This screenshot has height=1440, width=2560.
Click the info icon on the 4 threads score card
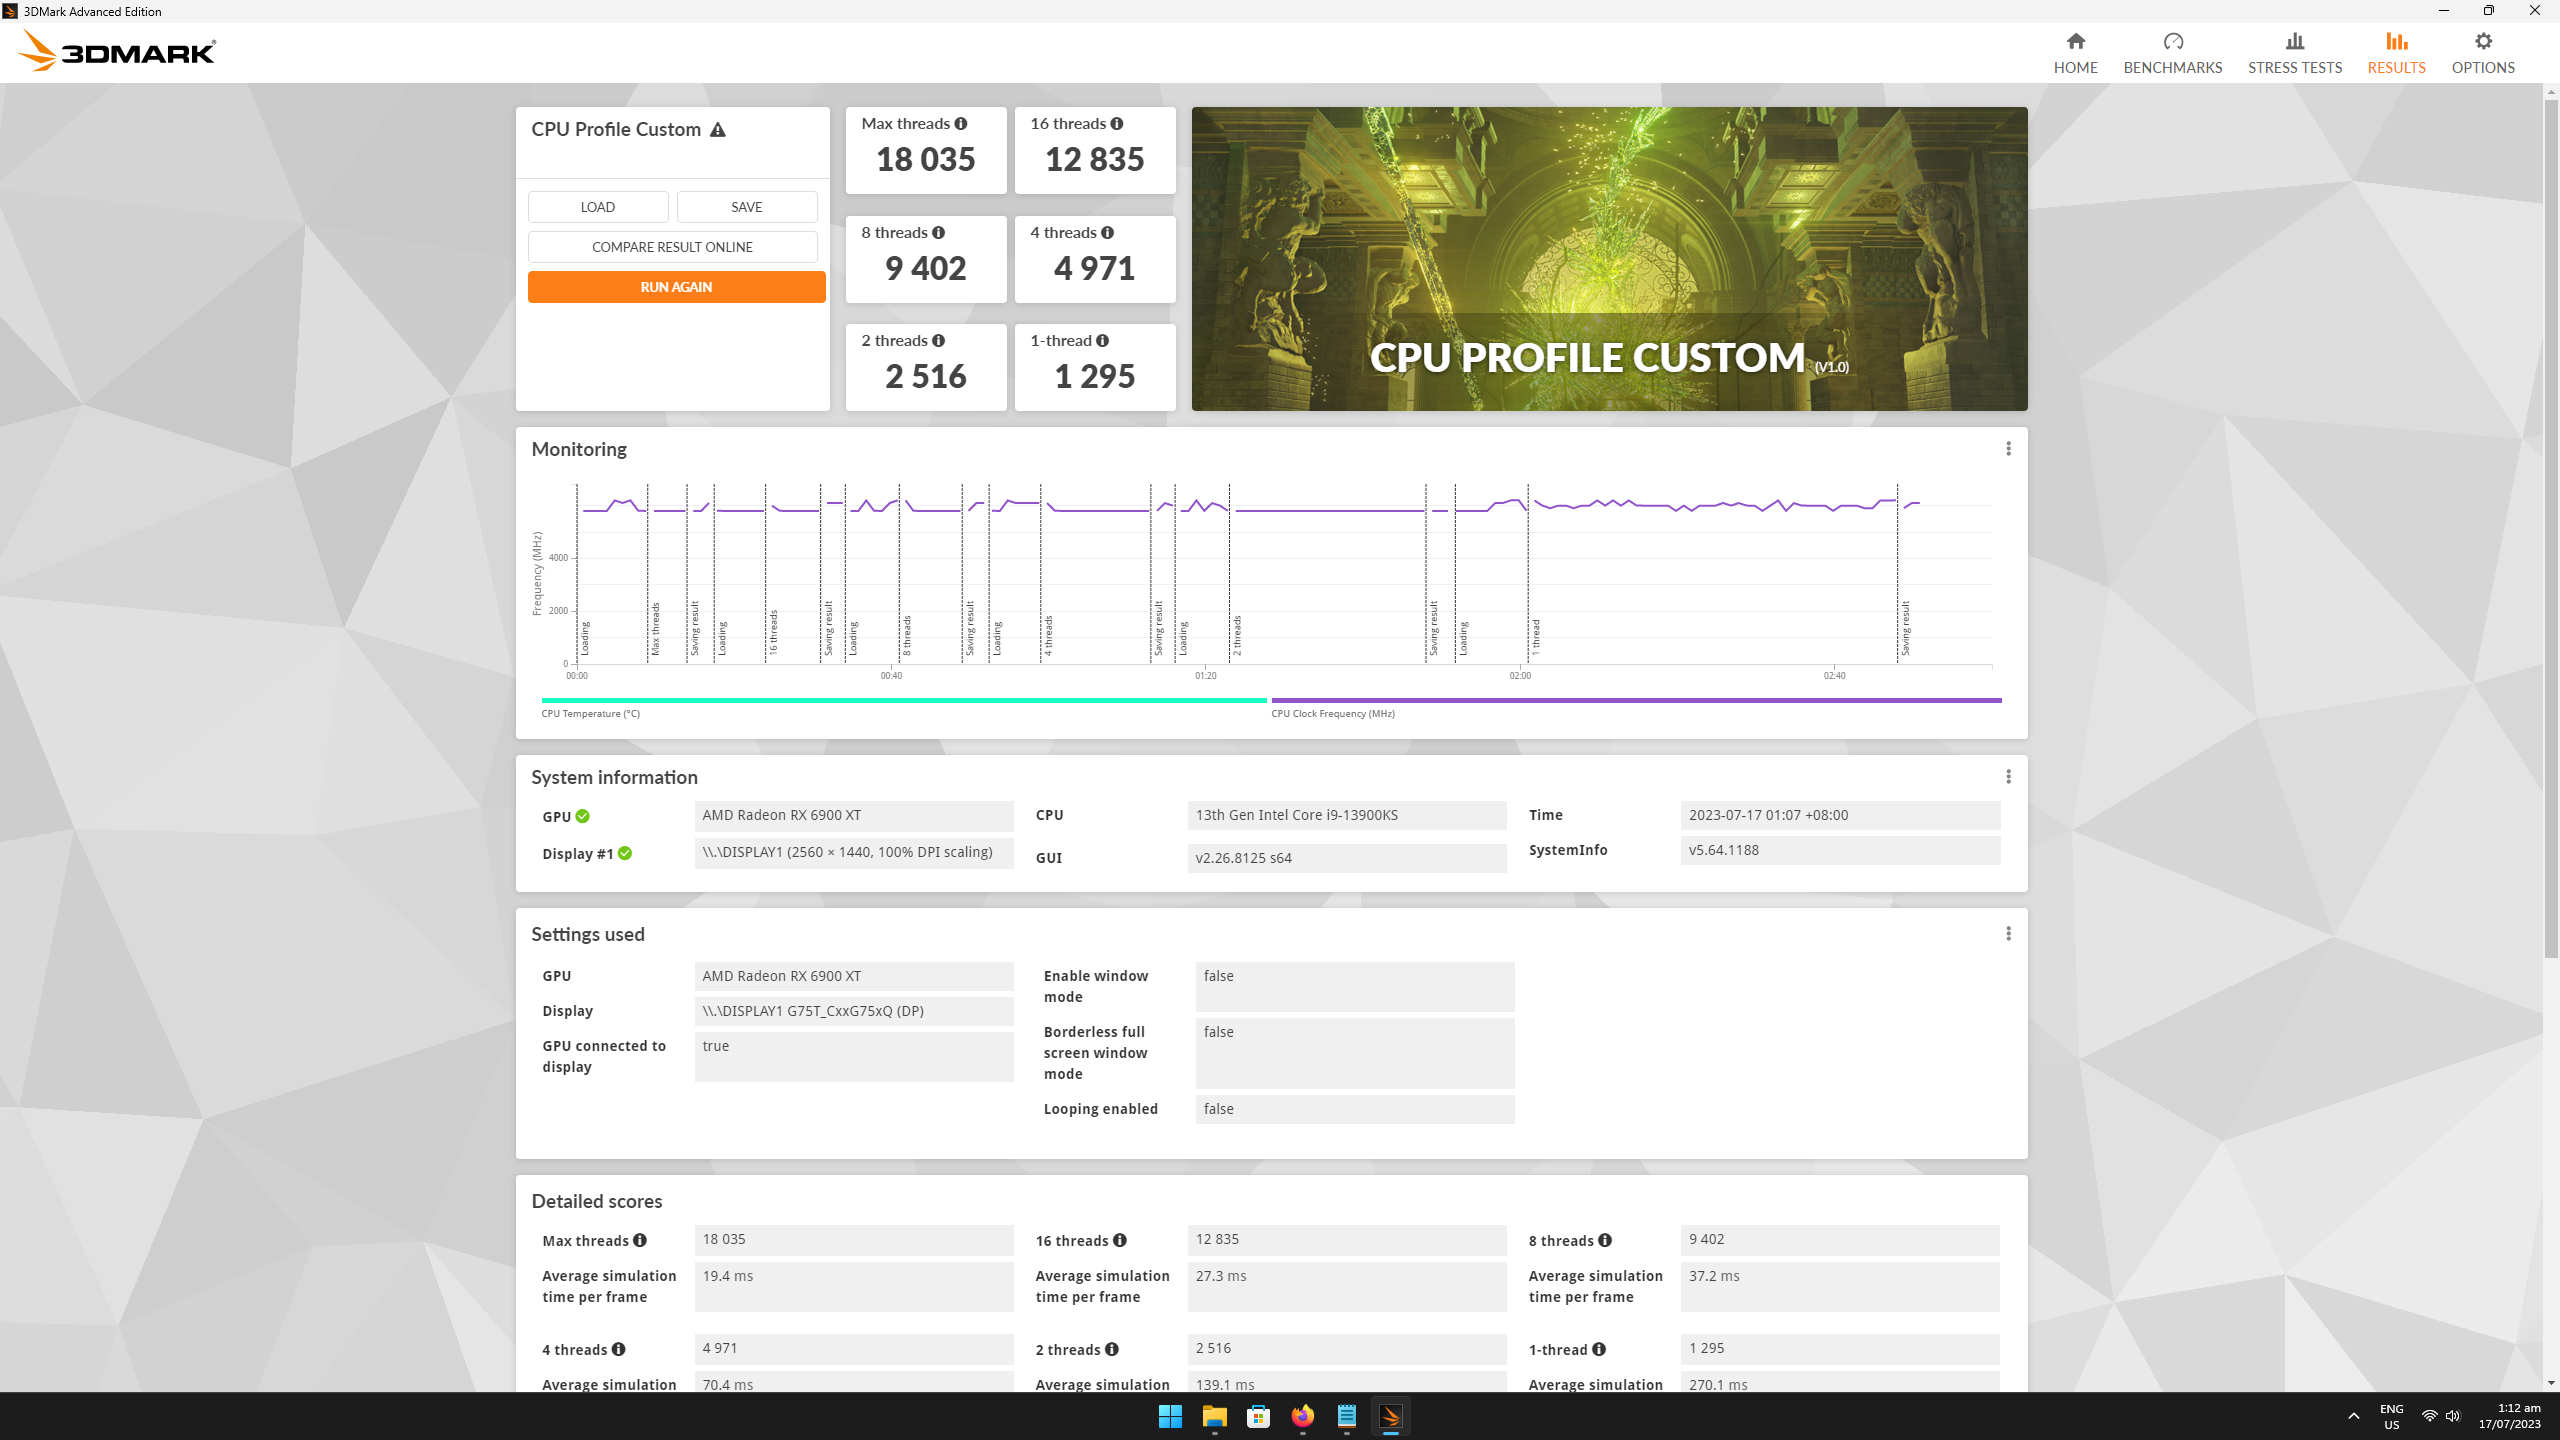pyautogui.click(x=1107, y=233)
